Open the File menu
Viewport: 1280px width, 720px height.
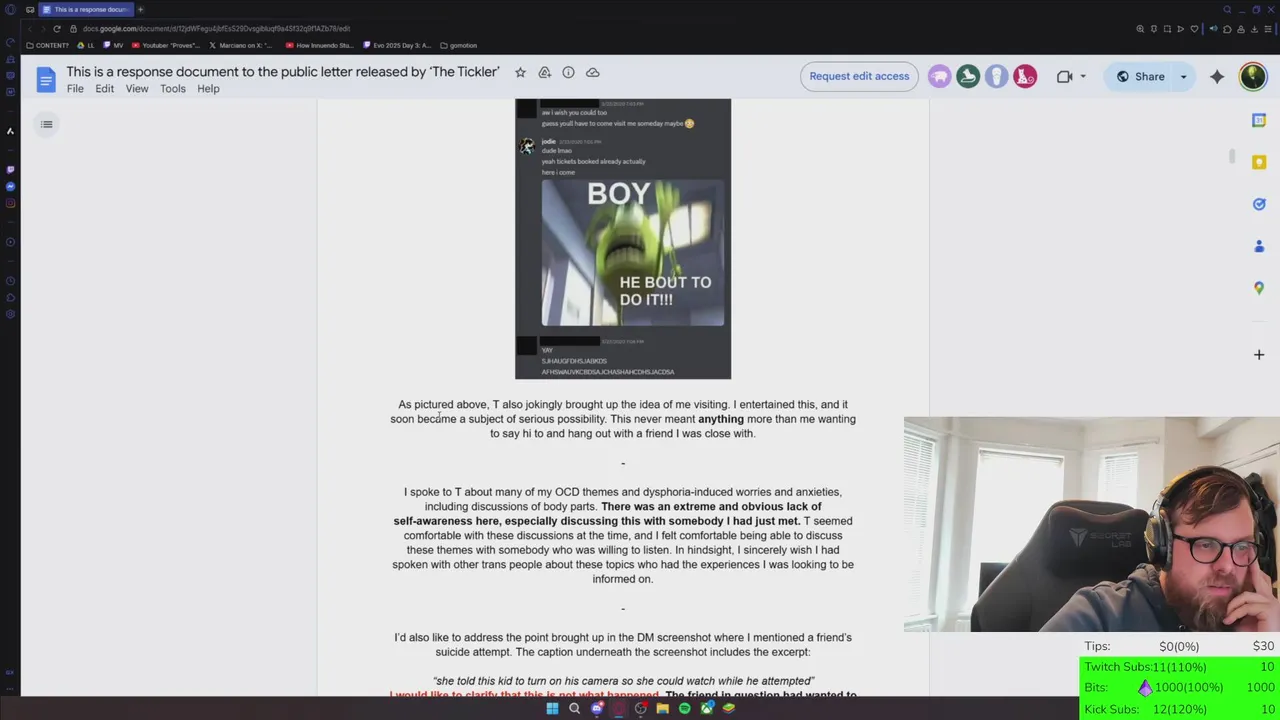click(75, 89)
